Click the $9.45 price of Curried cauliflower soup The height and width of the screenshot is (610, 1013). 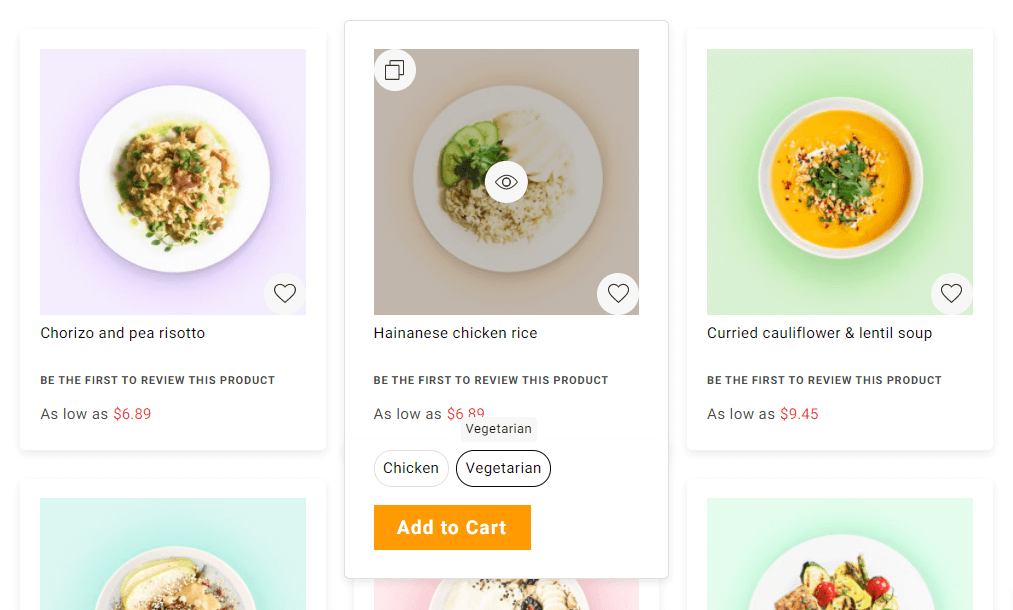pyautogui.click(x=799, y=414)
